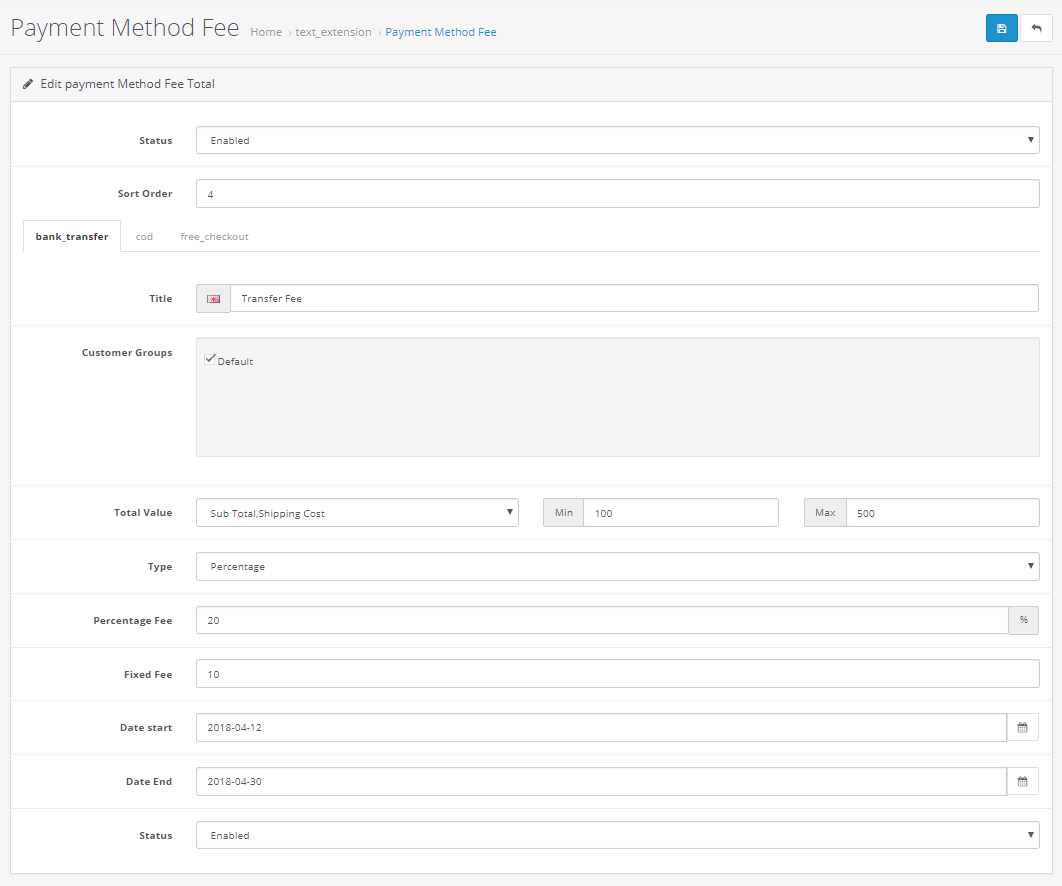Click the percent sign addon icon

[1023, 621]
